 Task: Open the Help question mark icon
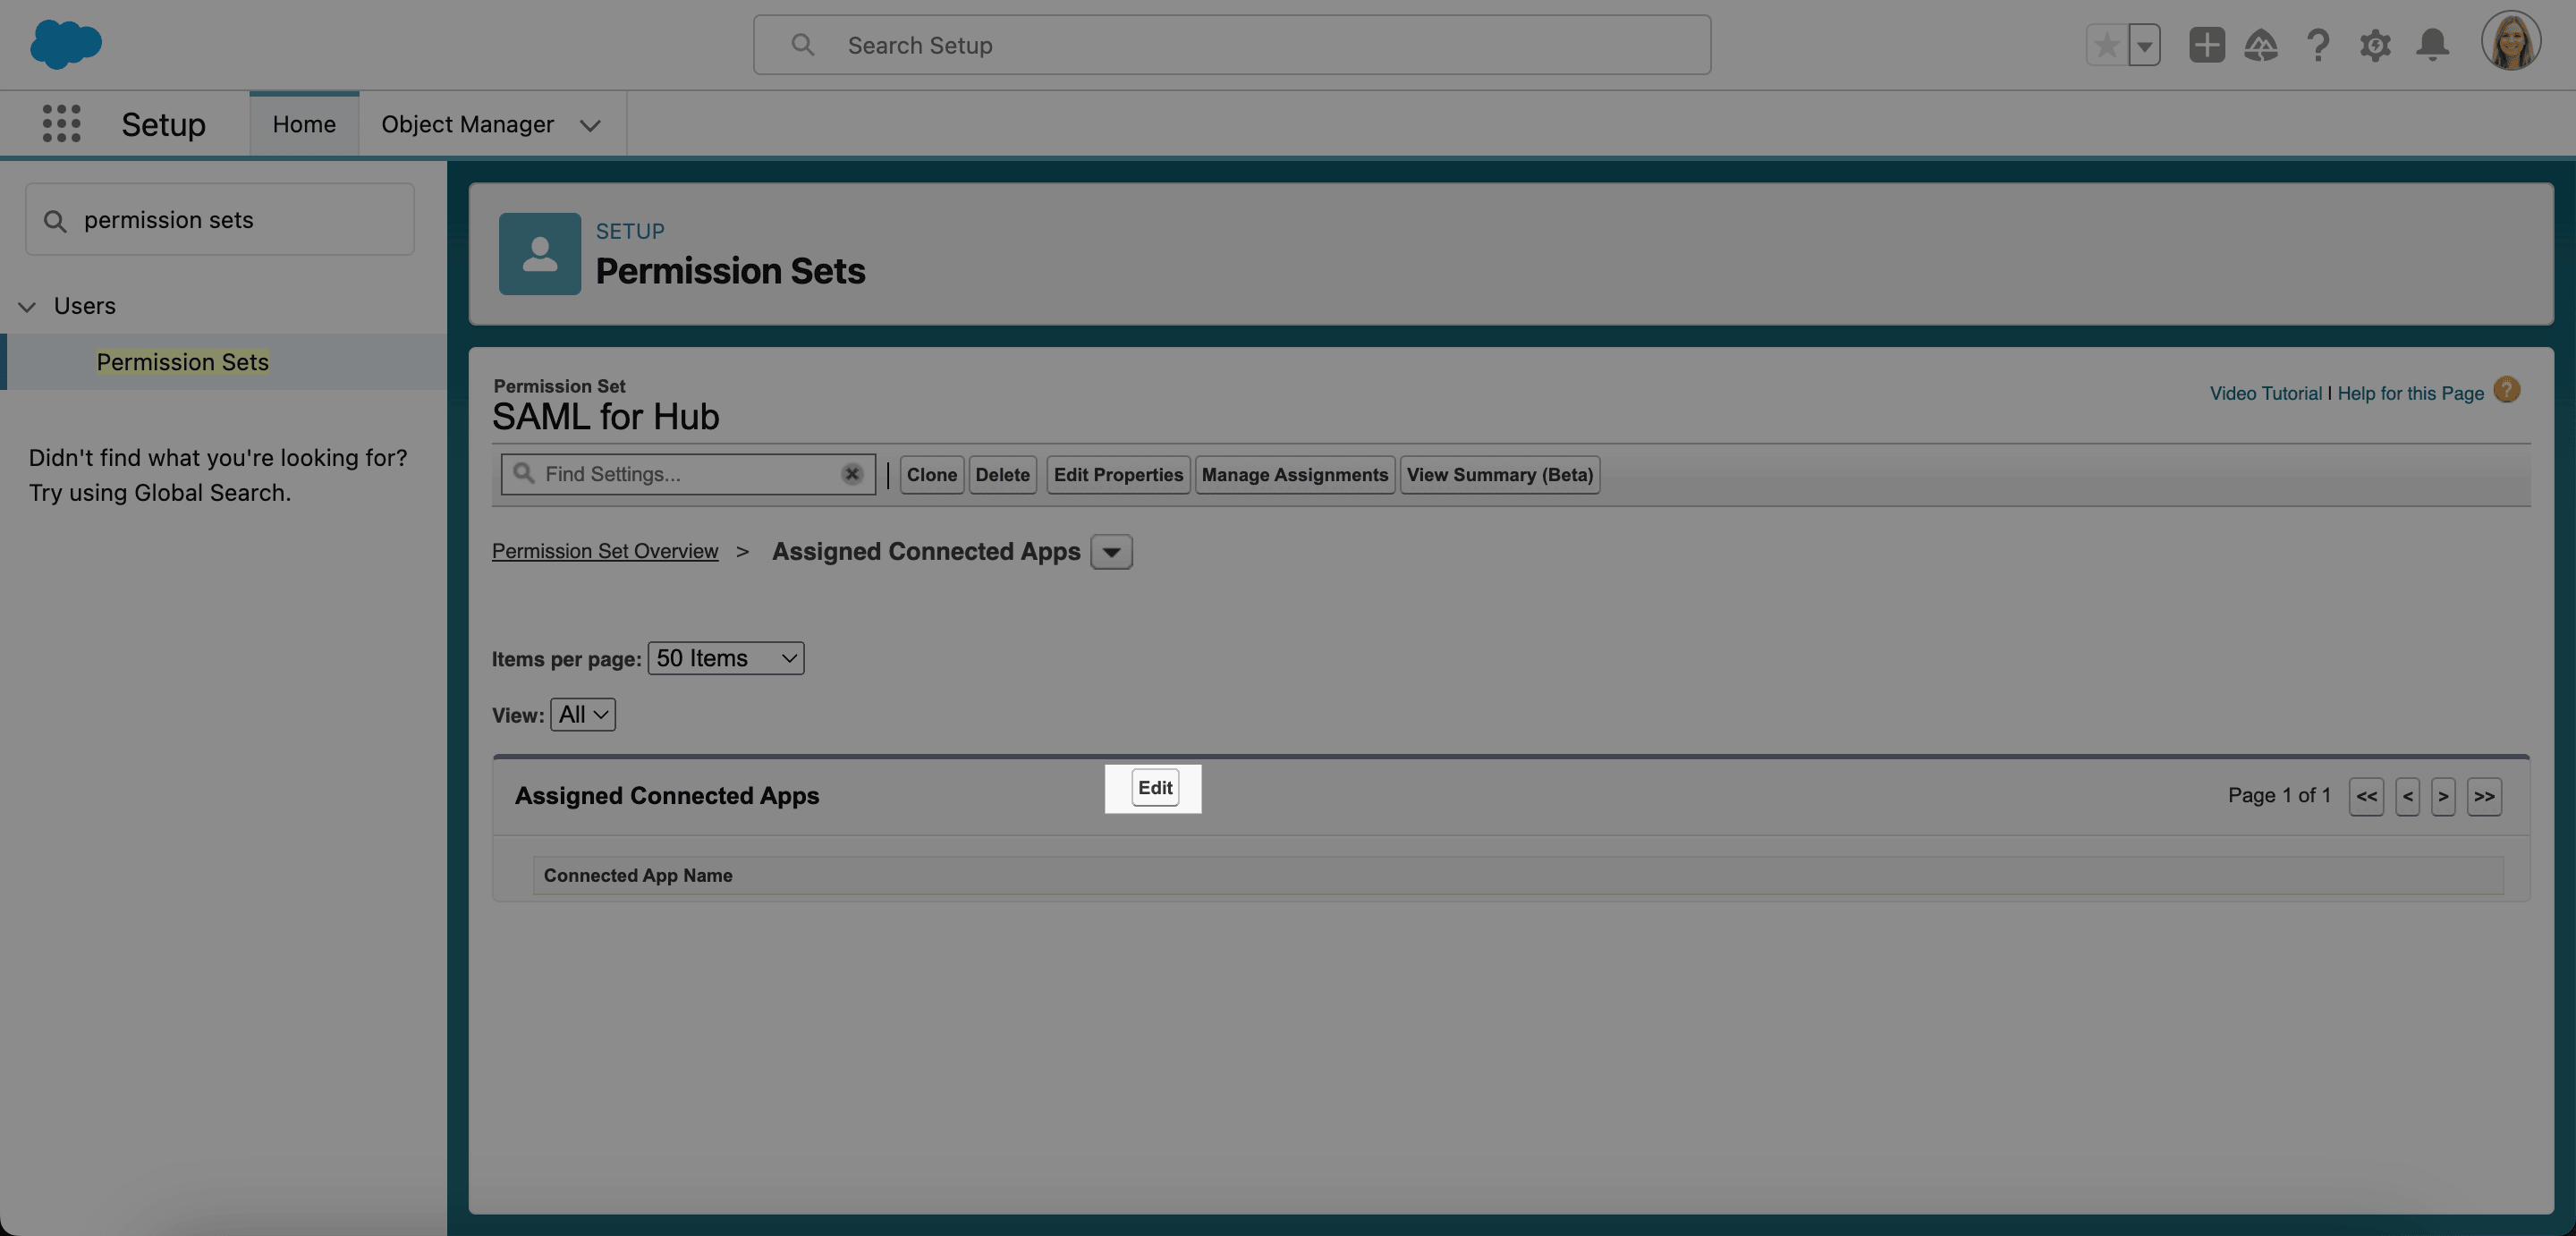point(2318,45)
